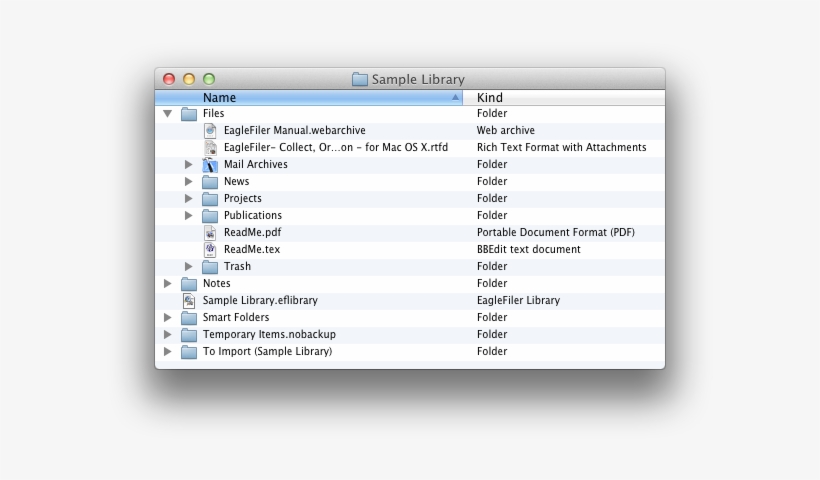The height and width of the screenshot is (480, 820).
Task: Click the 'Web archive' kind cell
Action: point(506,130)
